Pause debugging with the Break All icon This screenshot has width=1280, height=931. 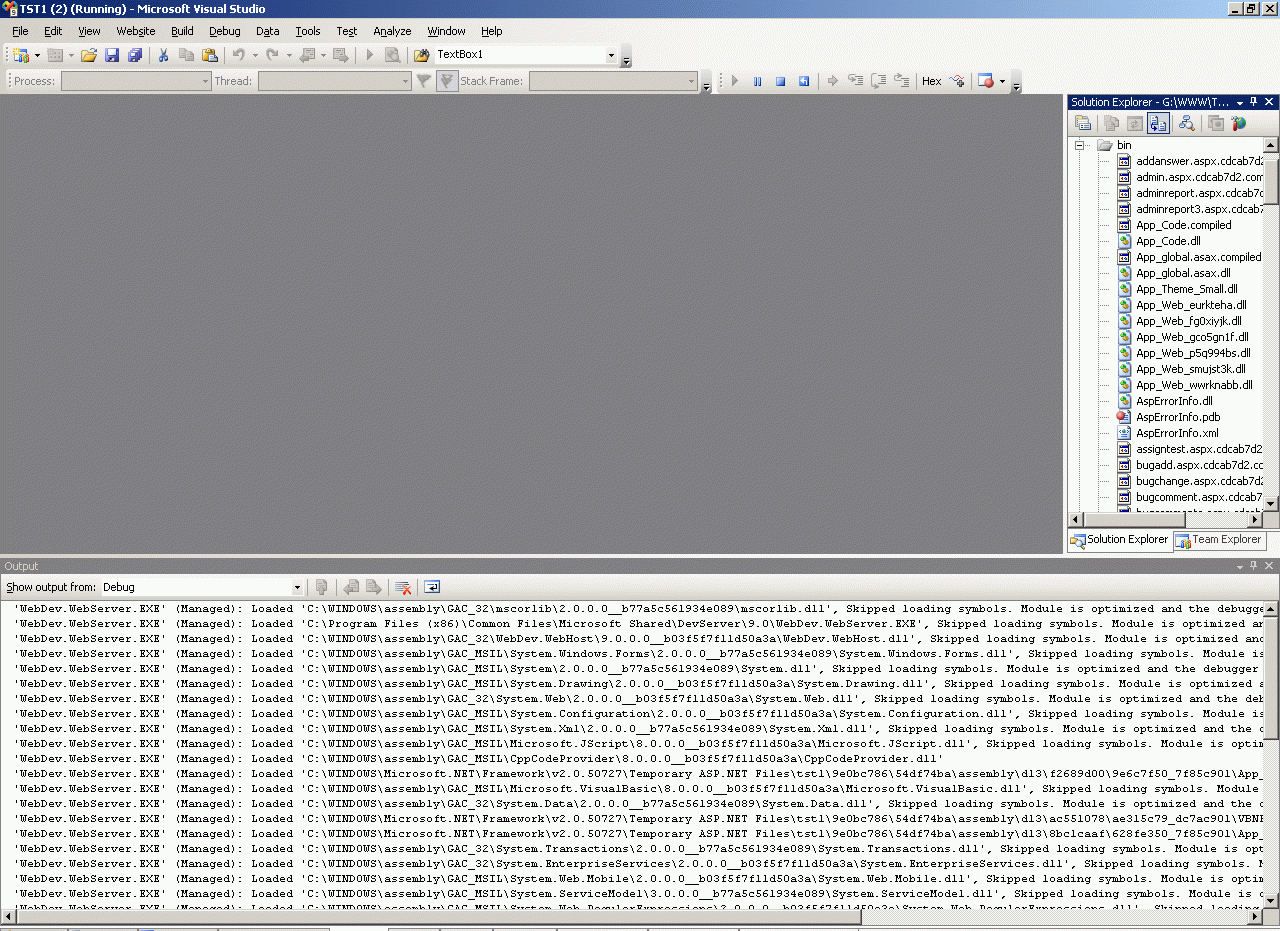[x=757, y=81]
